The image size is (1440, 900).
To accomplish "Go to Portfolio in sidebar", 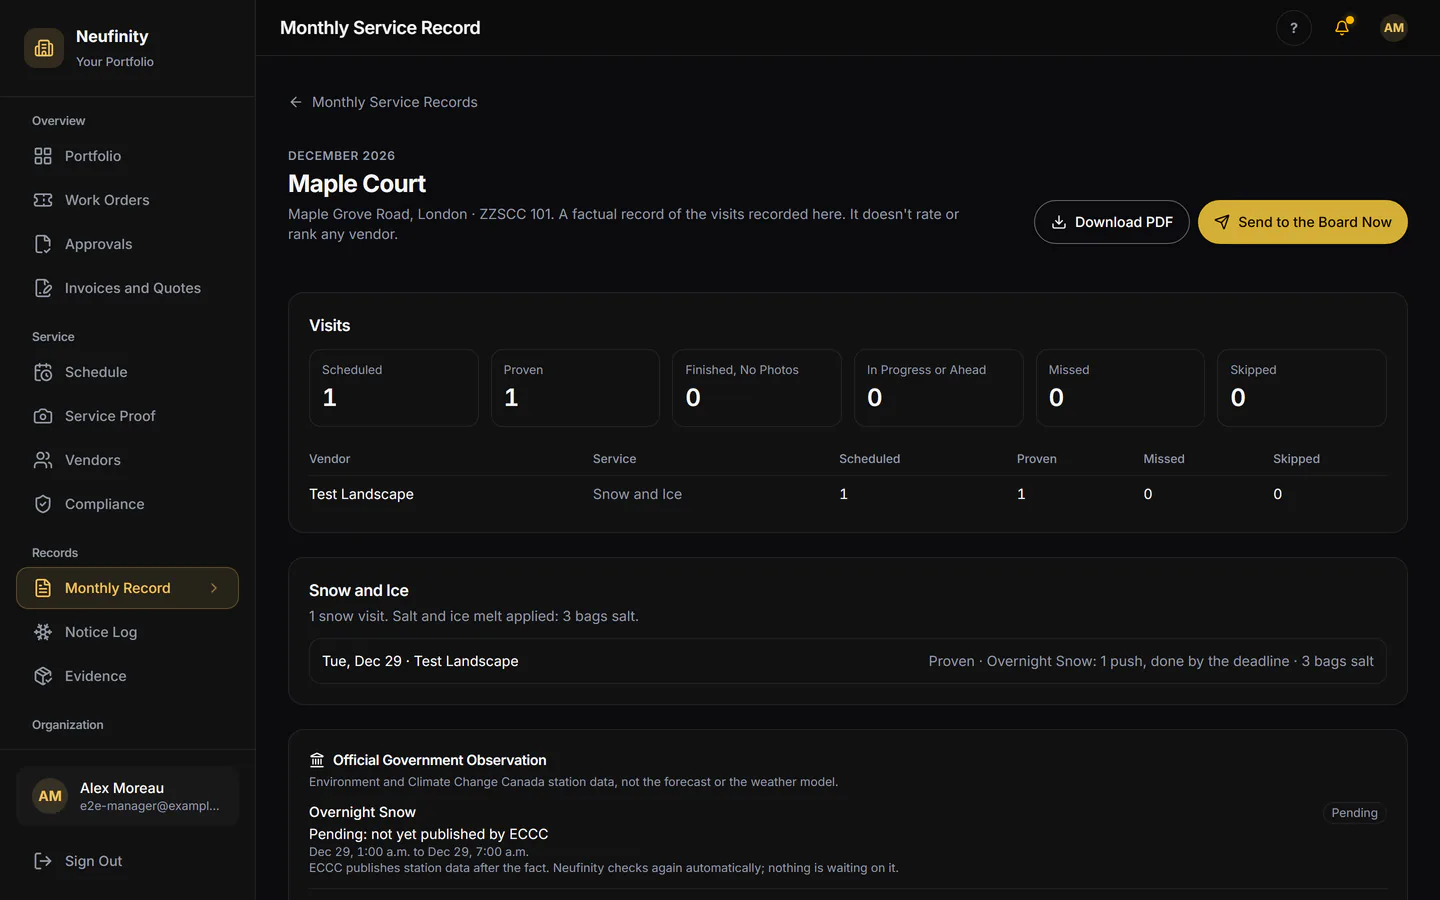I will (127, 156).
